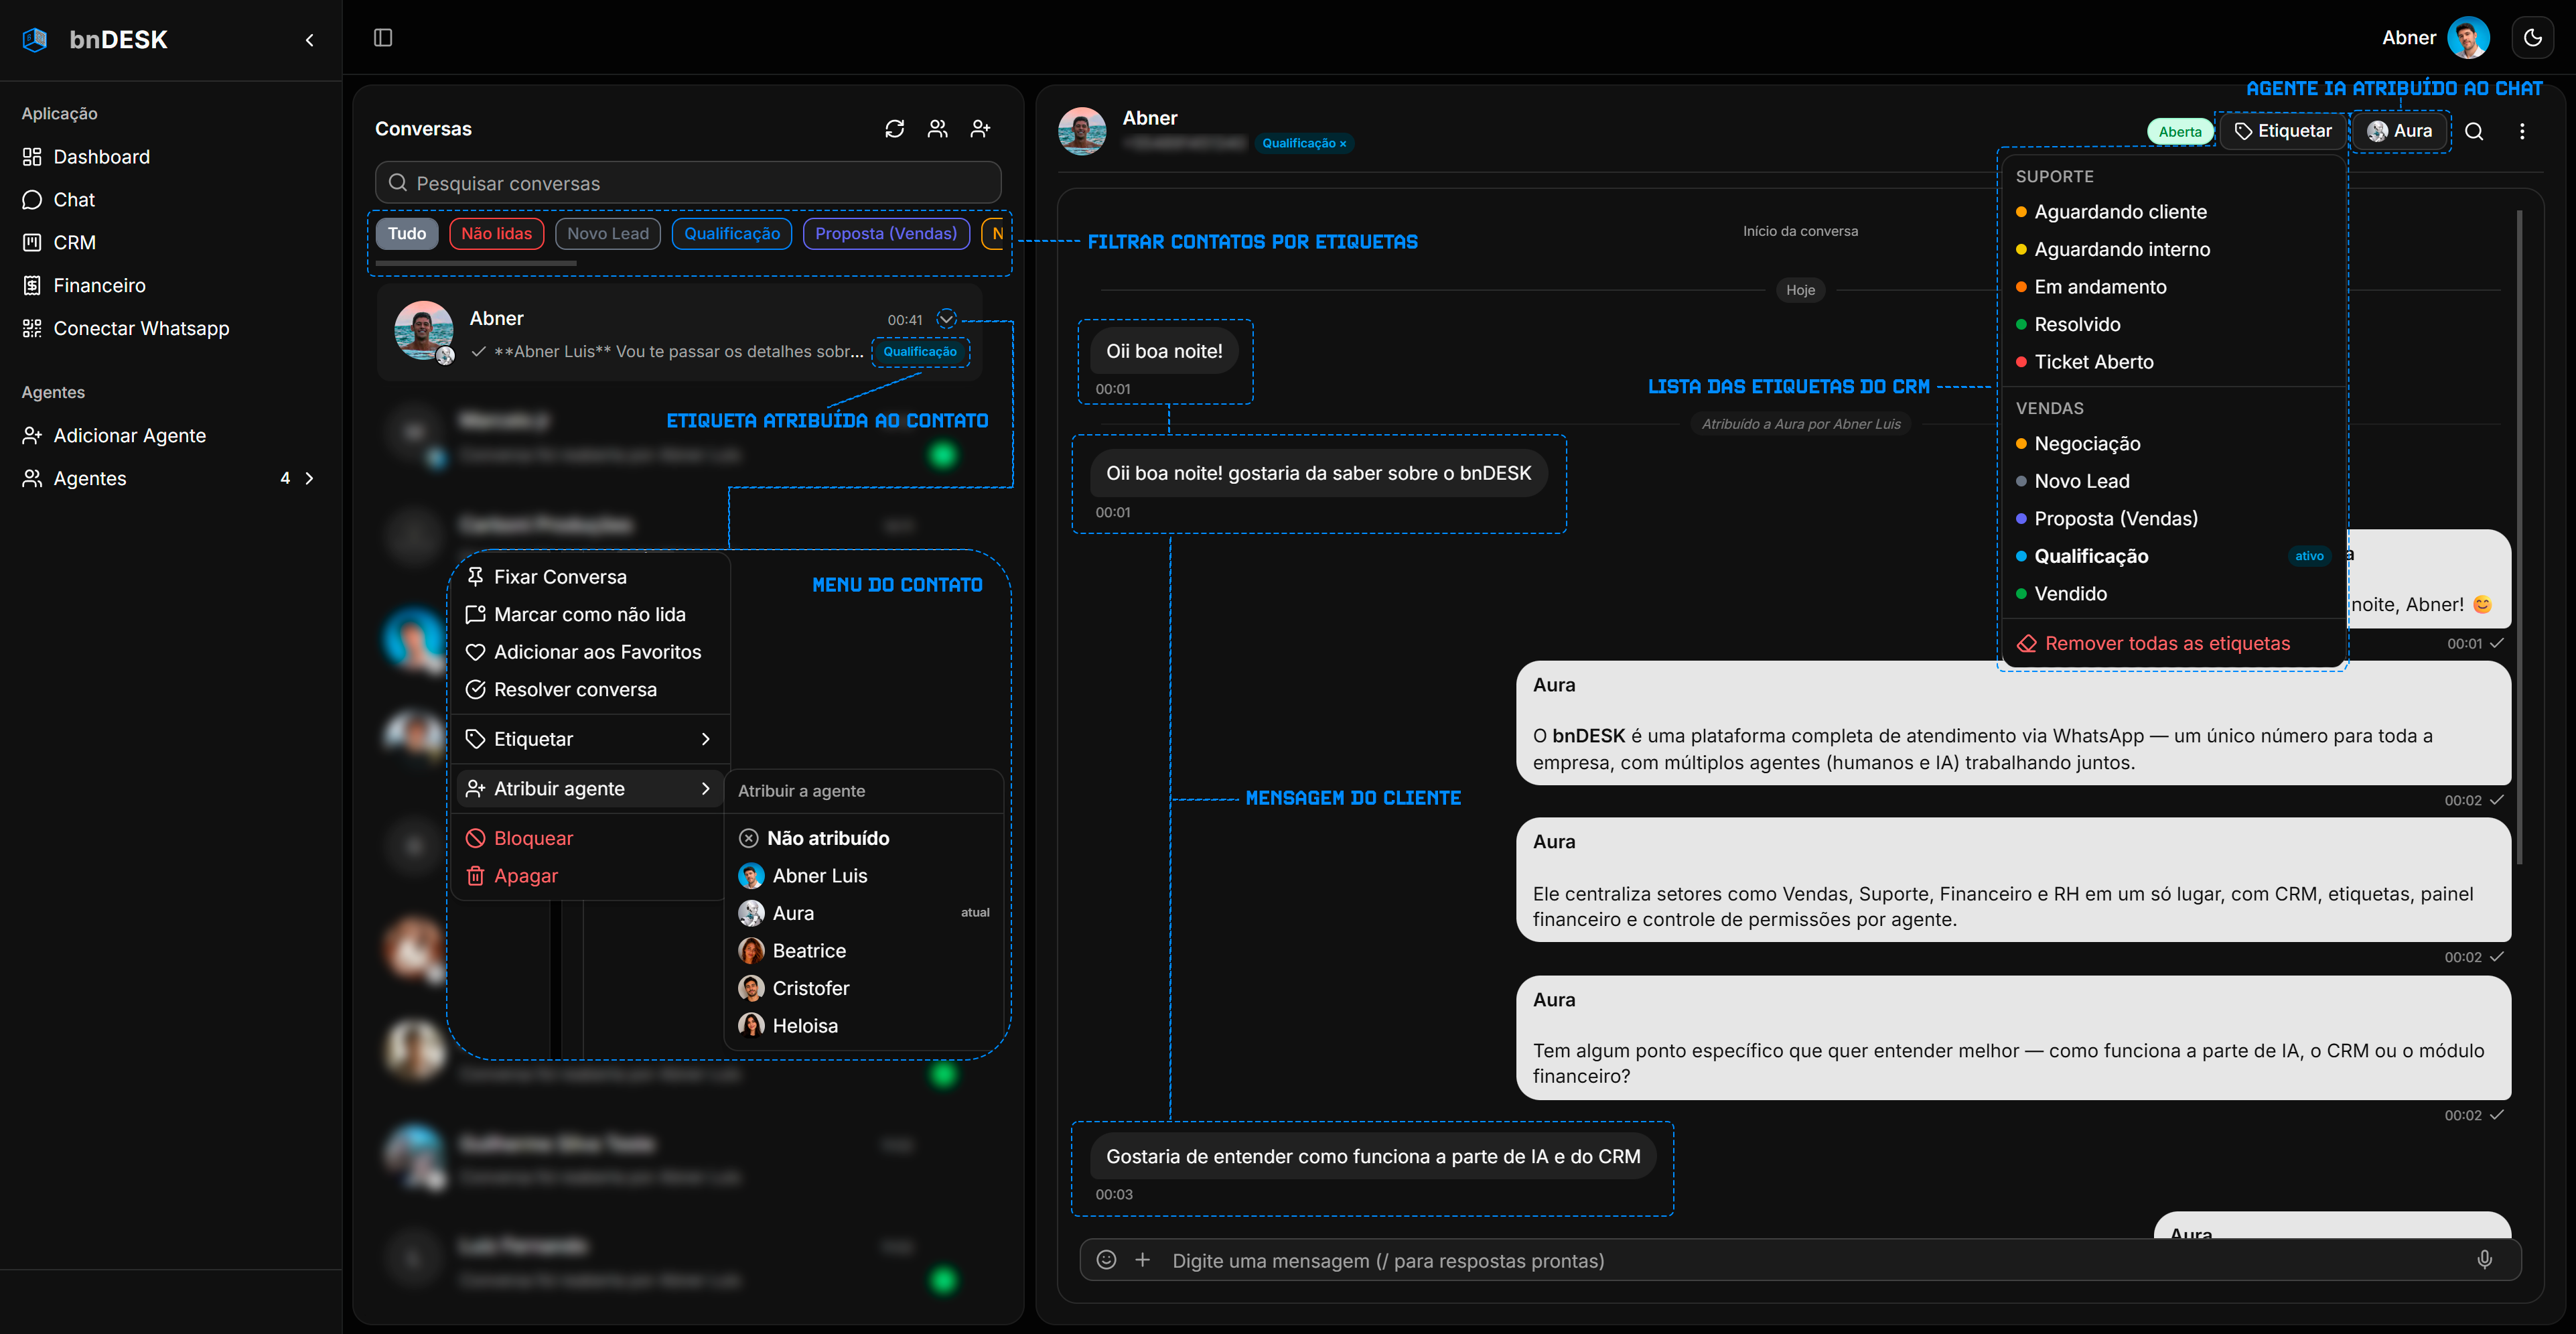The width and height of the screenshot is (2576, 1334).
Task: Click the search icon in chat header
Action: point(2474,131)
